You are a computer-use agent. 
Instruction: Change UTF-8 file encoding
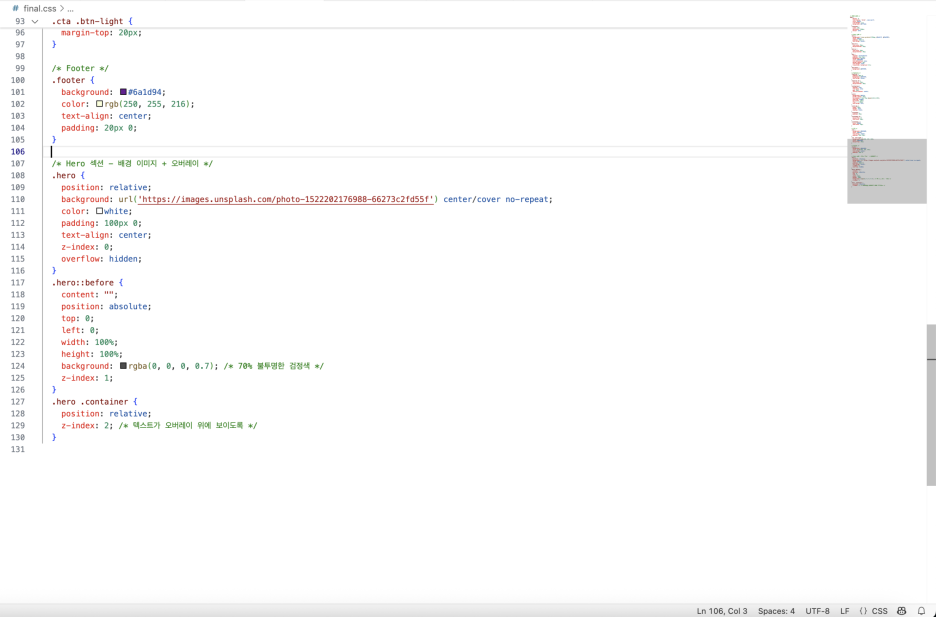pos(817,611)
